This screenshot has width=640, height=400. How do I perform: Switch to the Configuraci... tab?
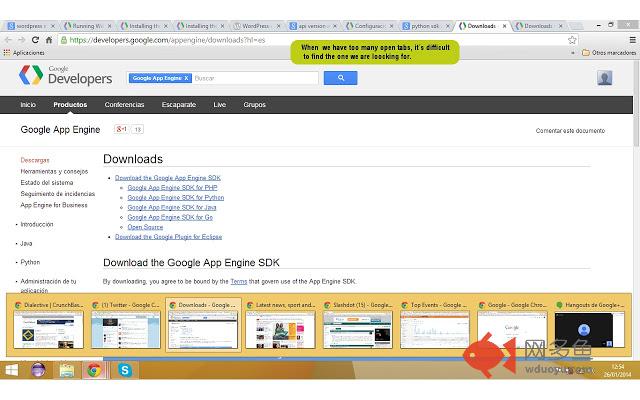369,26
